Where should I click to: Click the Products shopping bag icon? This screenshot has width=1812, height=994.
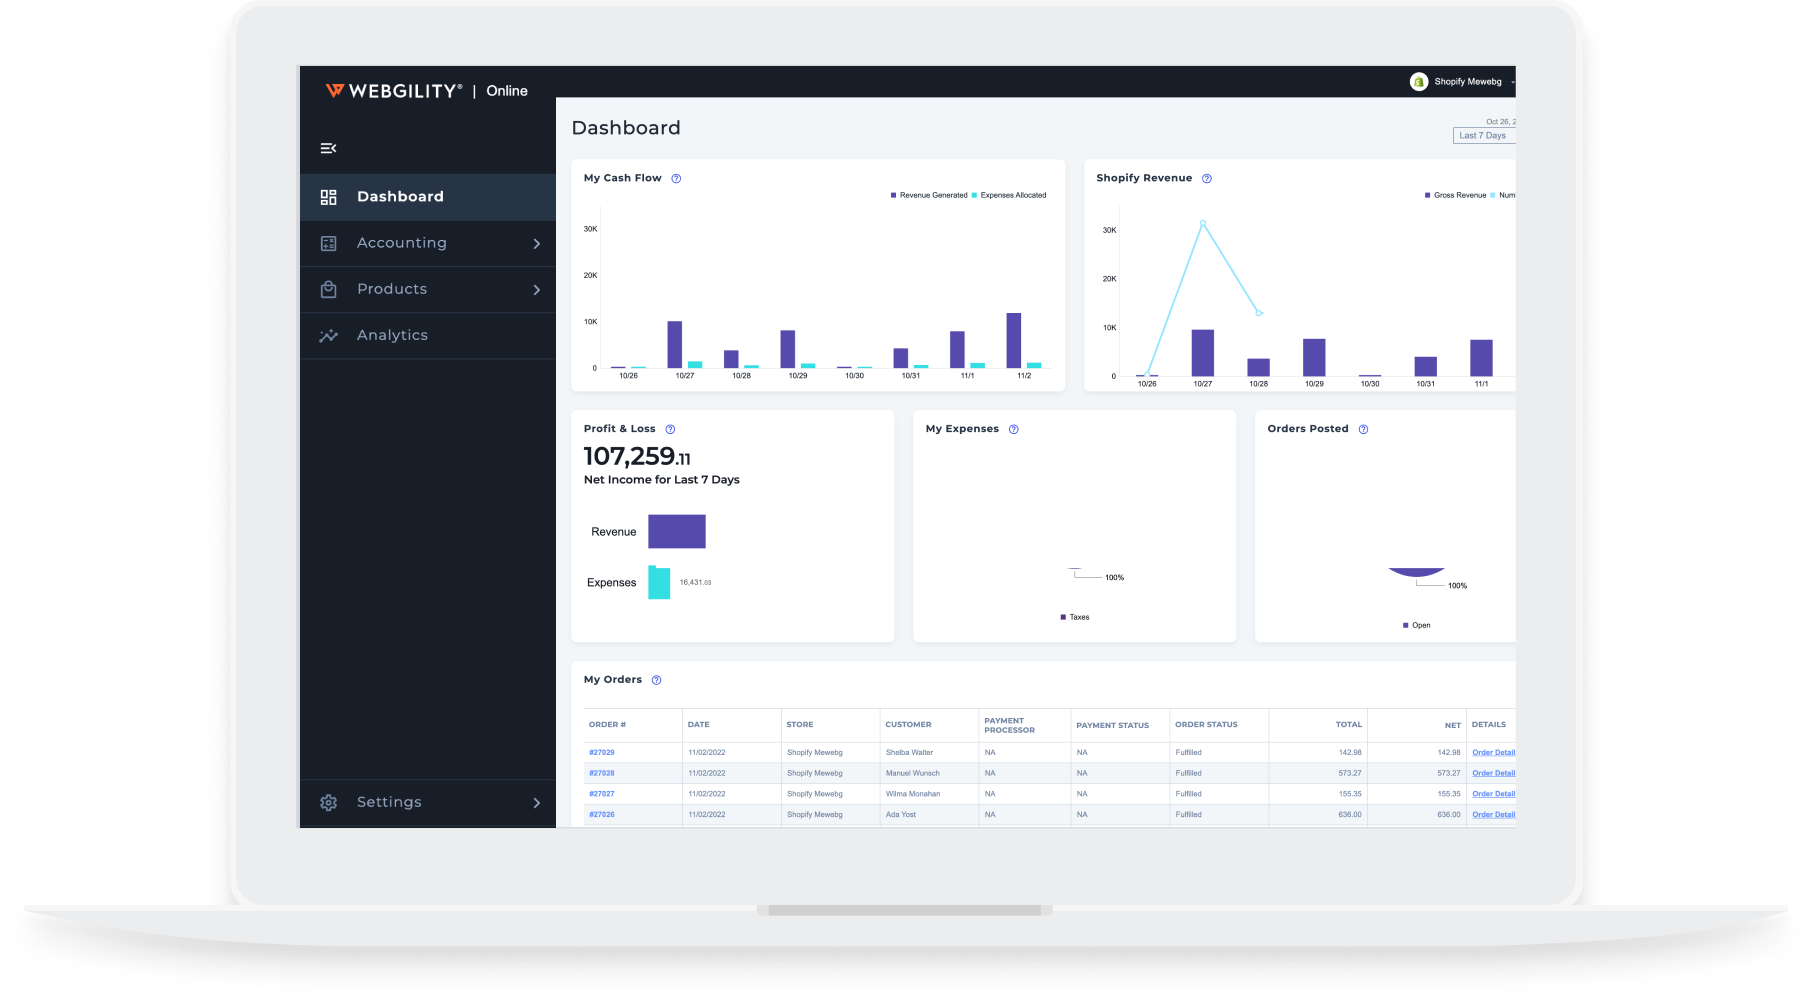(328, 289)
